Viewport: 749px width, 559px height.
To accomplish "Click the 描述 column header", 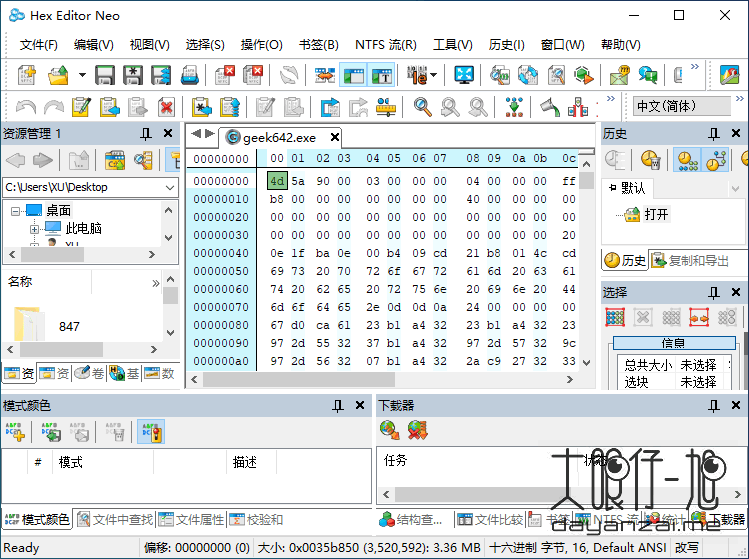I will [x=250, y=462].
